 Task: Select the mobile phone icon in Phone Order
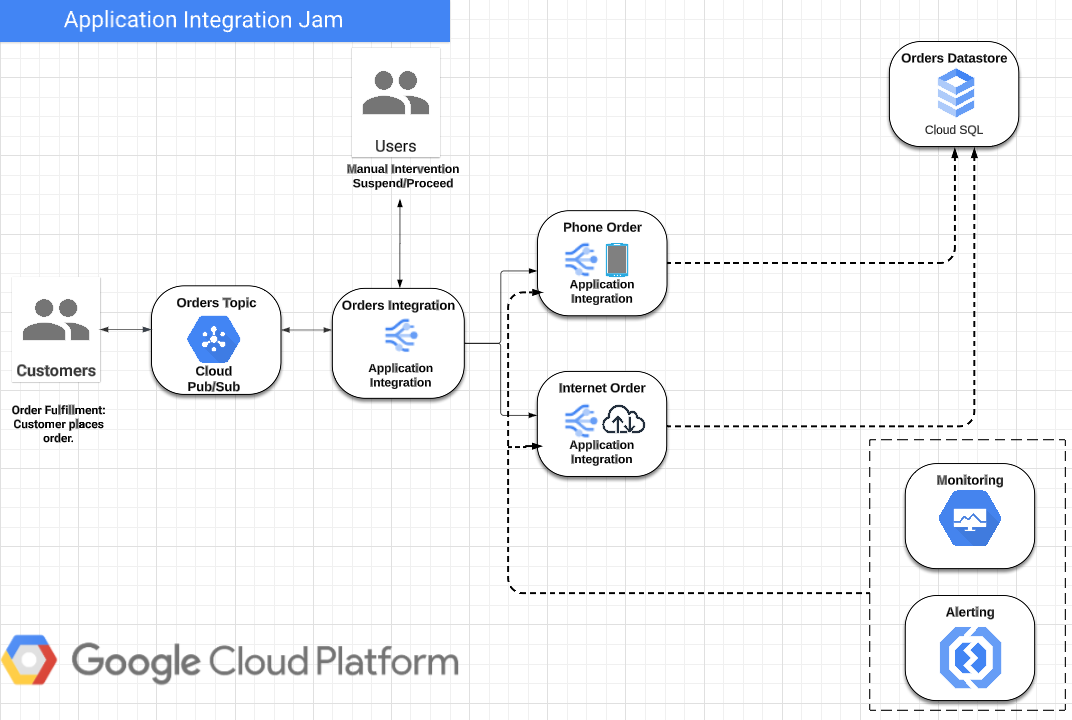pyautogui.click(x=617, y=260)
